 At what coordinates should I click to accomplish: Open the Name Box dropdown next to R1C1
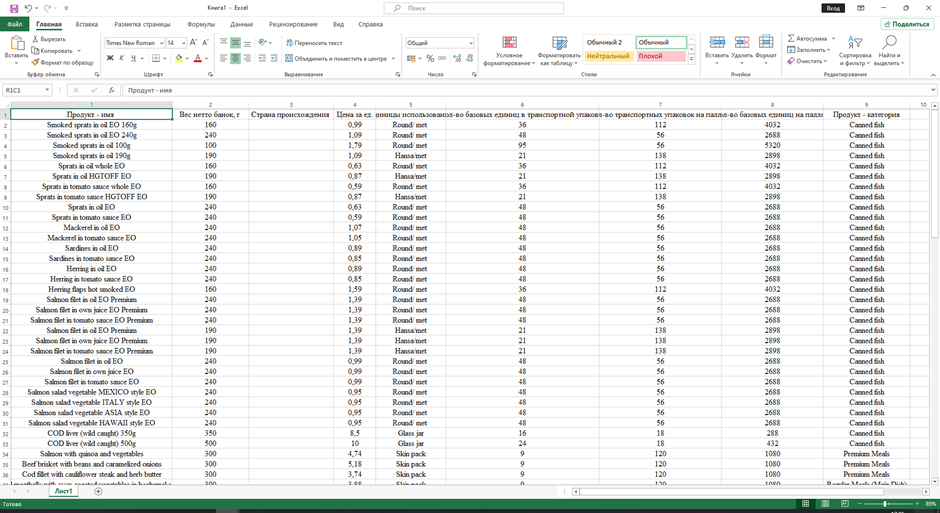pos(47,90)
